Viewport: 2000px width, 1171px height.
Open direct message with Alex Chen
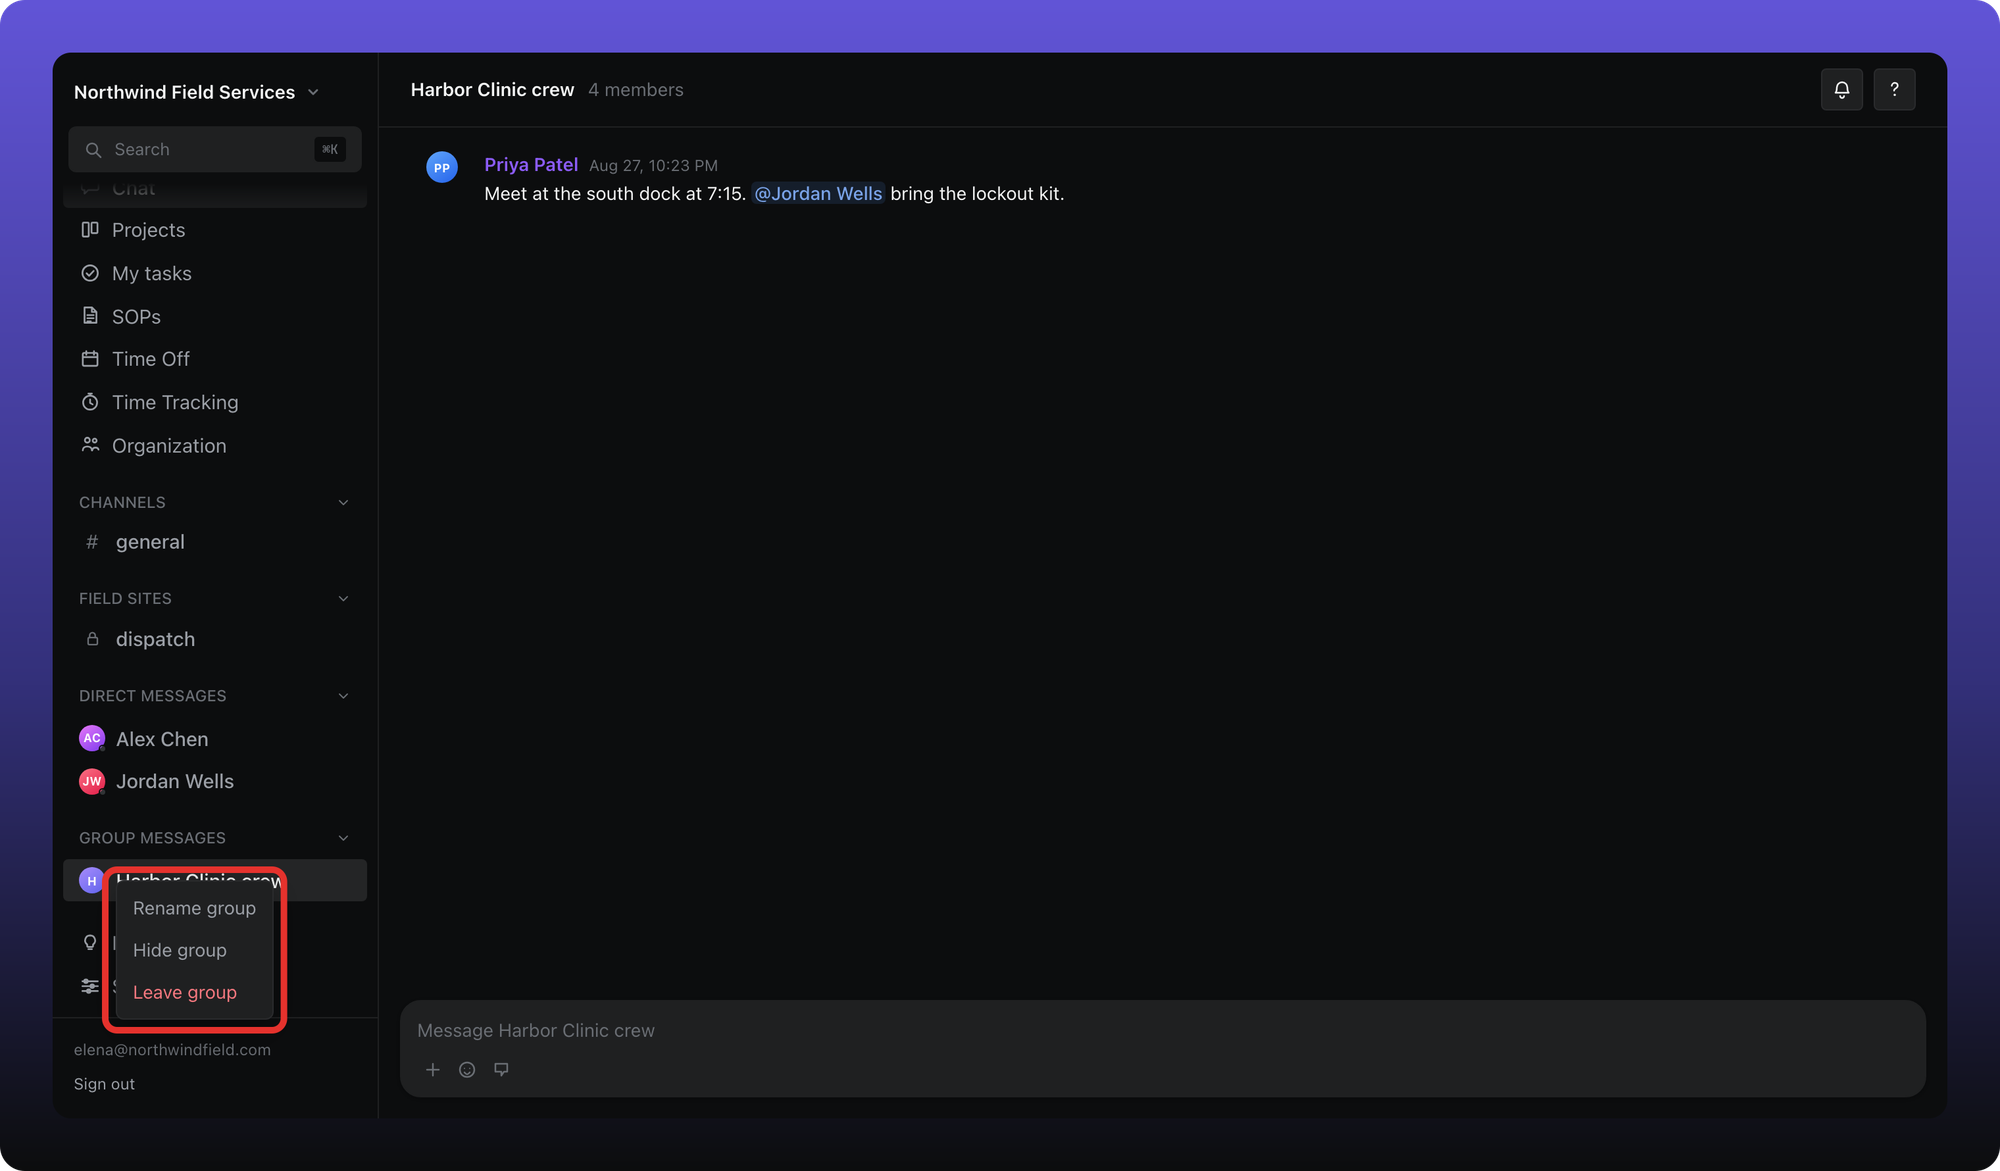click(x=215, y=739)
